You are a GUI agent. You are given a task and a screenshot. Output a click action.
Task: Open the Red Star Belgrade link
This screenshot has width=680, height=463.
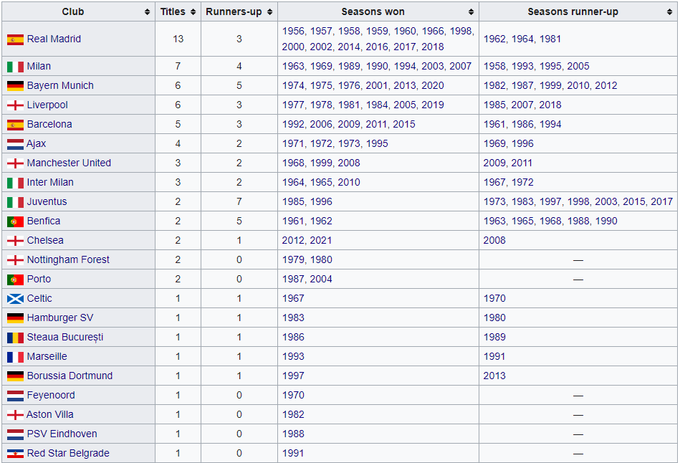pos(68,454)
